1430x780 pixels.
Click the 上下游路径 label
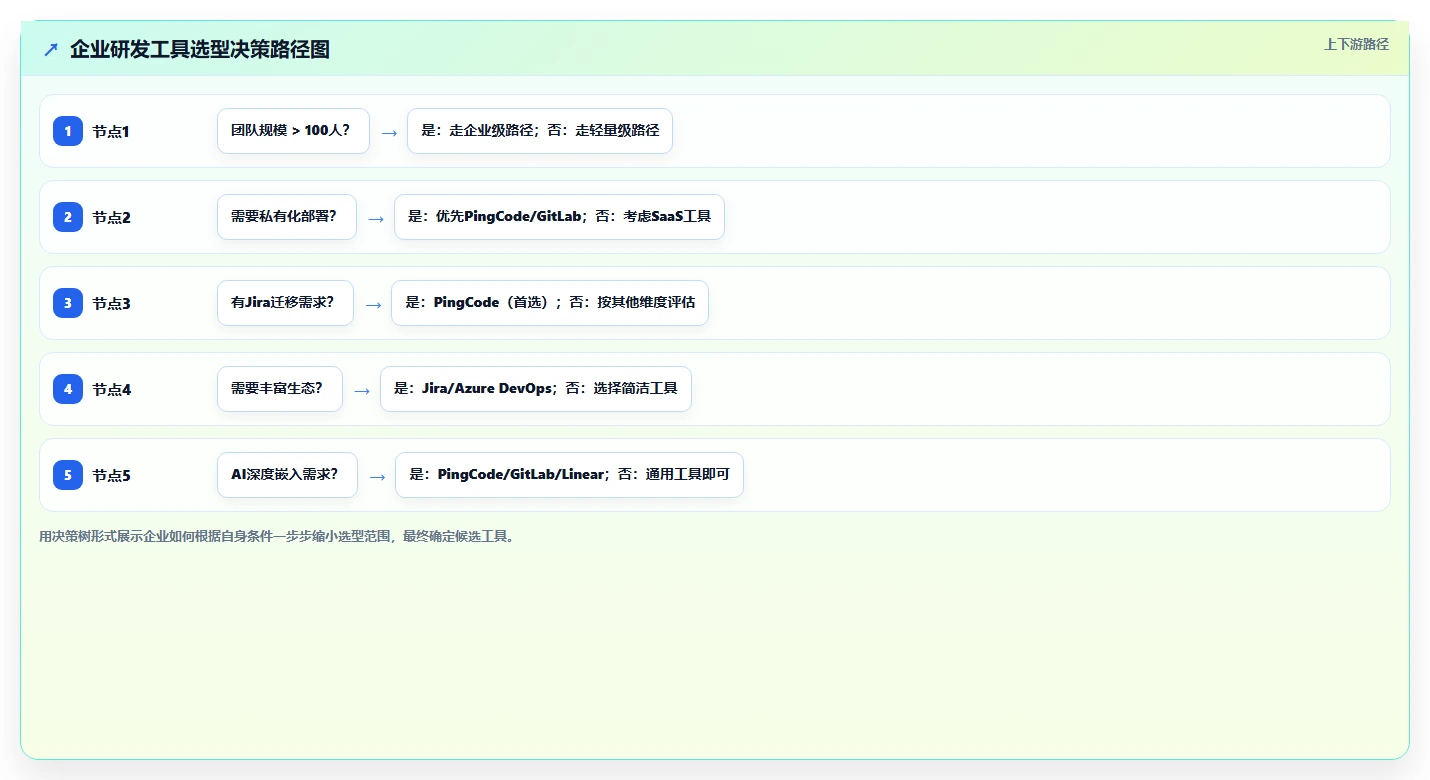pos(1356,44)
